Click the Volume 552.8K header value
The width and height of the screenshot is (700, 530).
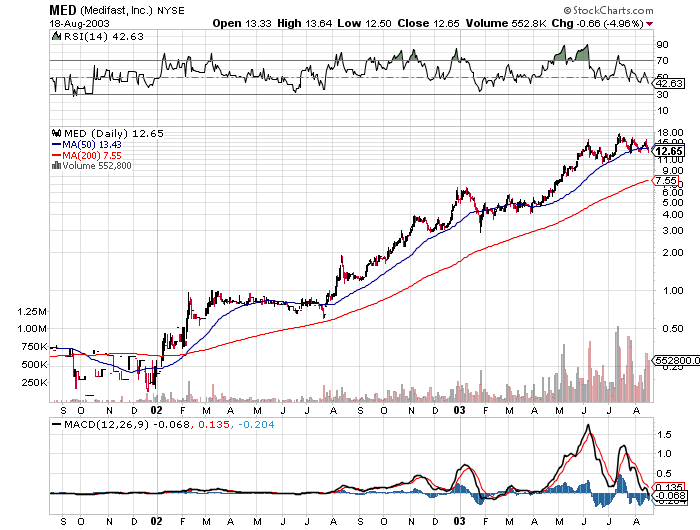[x=506, y=23]
